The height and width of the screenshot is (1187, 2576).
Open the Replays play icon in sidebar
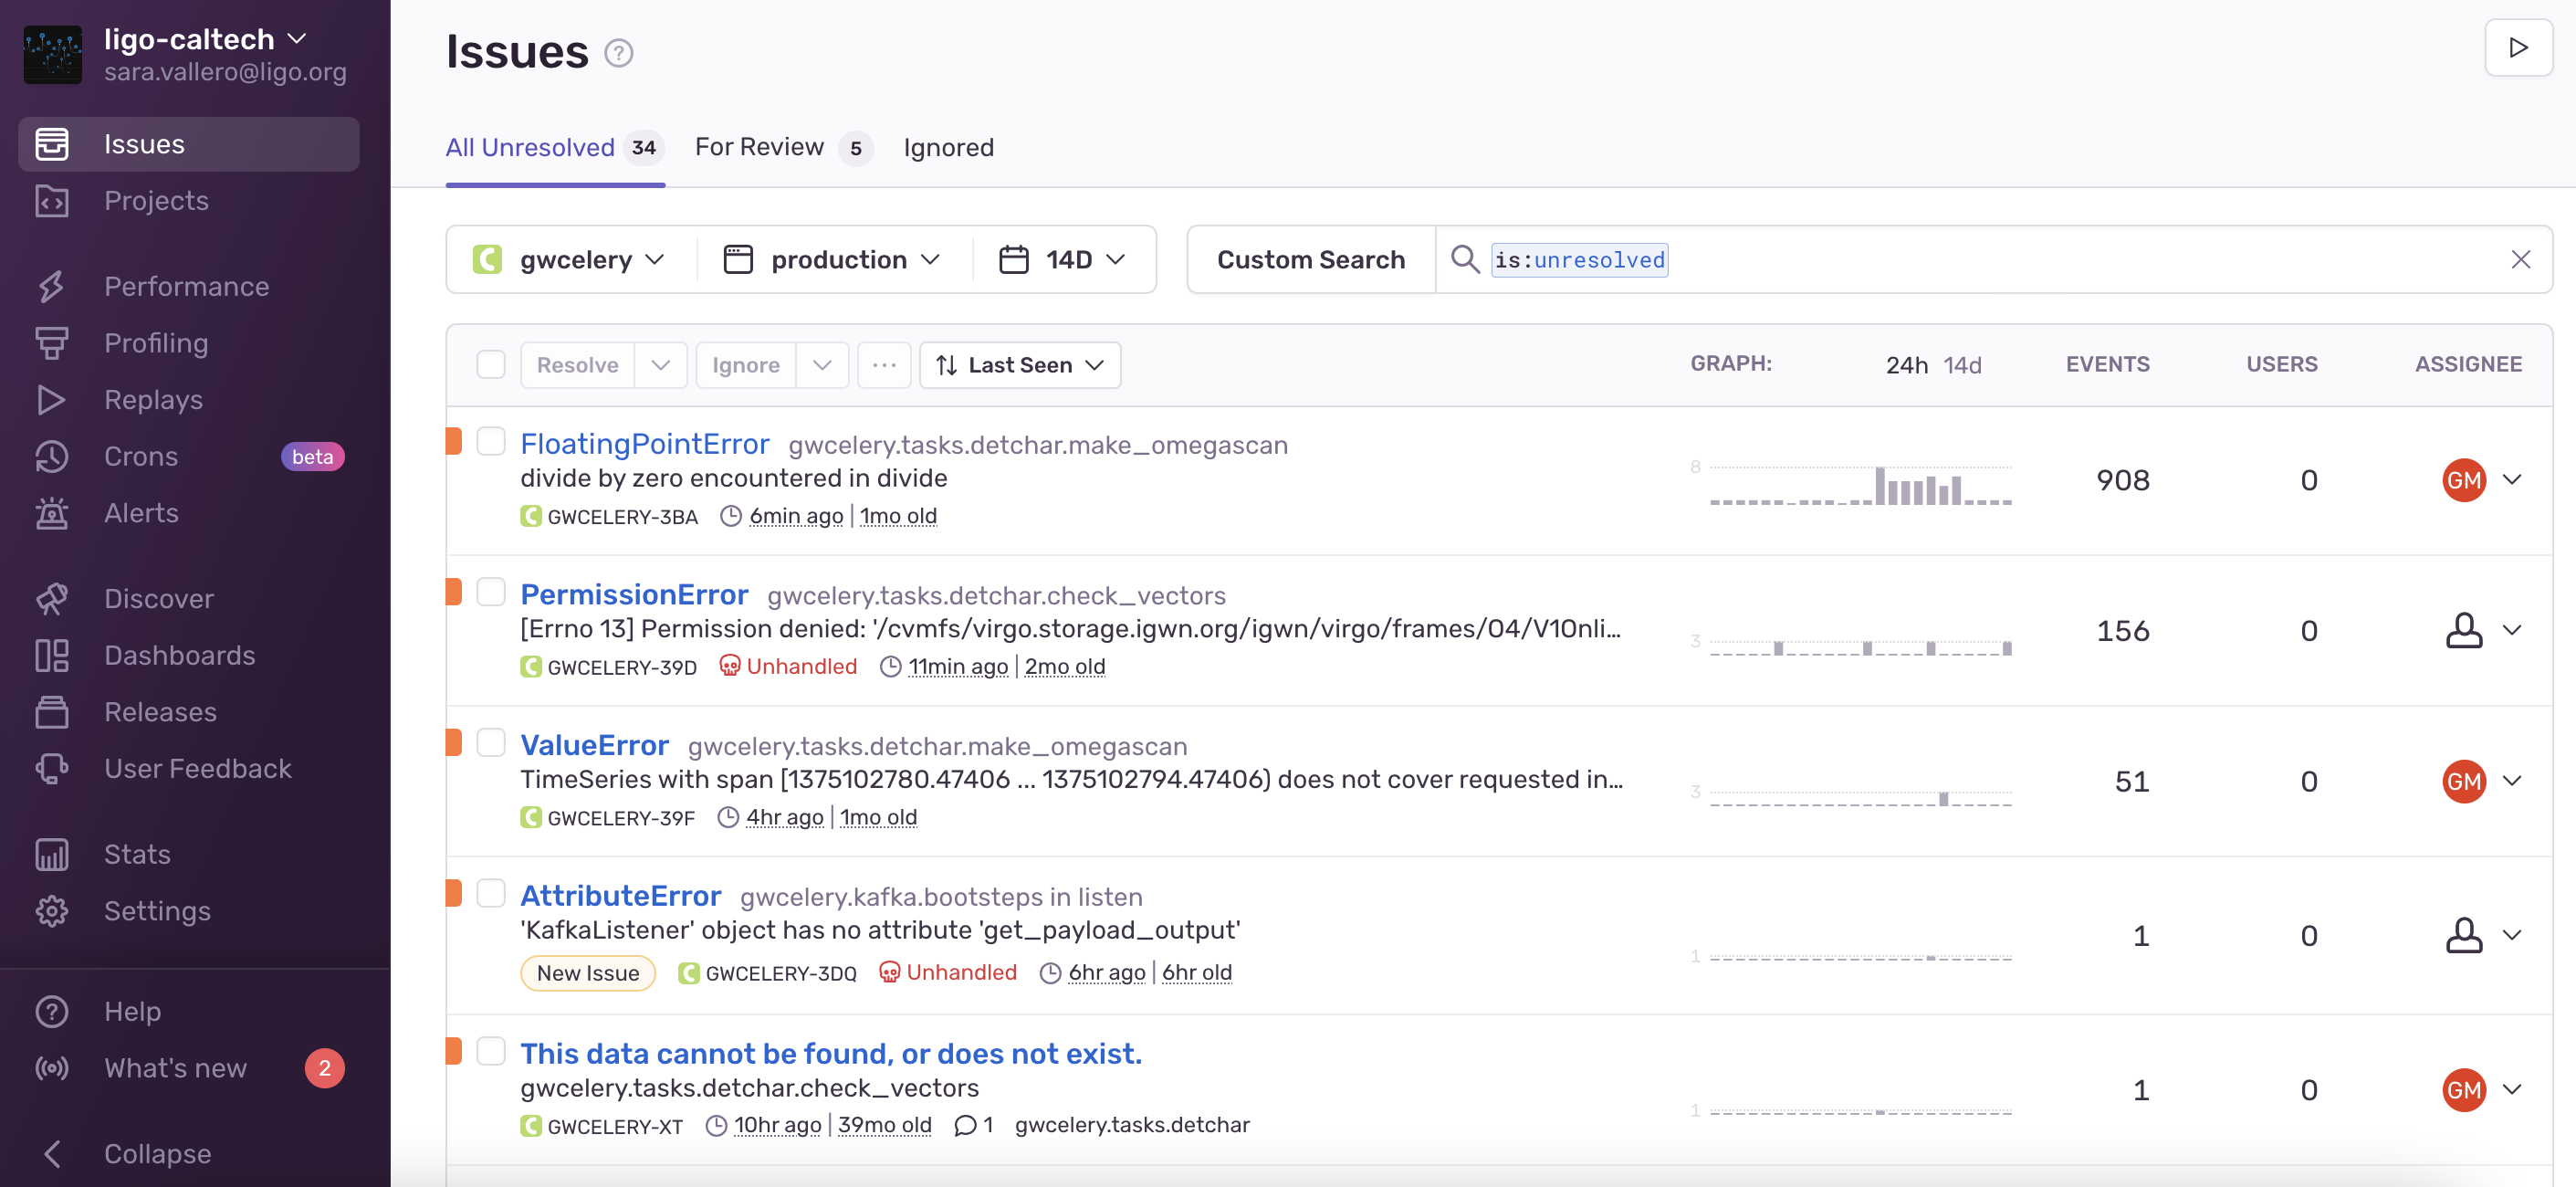tap(52, 400)
